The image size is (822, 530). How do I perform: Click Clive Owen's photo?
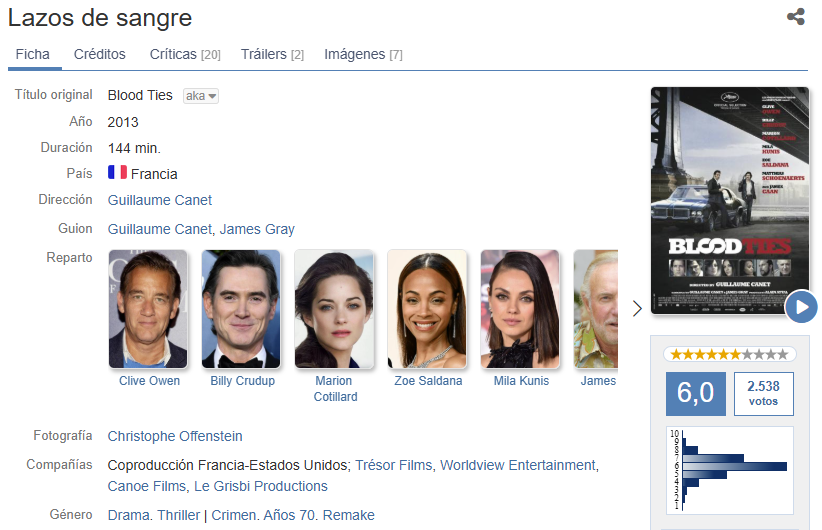tap(148, 309)
